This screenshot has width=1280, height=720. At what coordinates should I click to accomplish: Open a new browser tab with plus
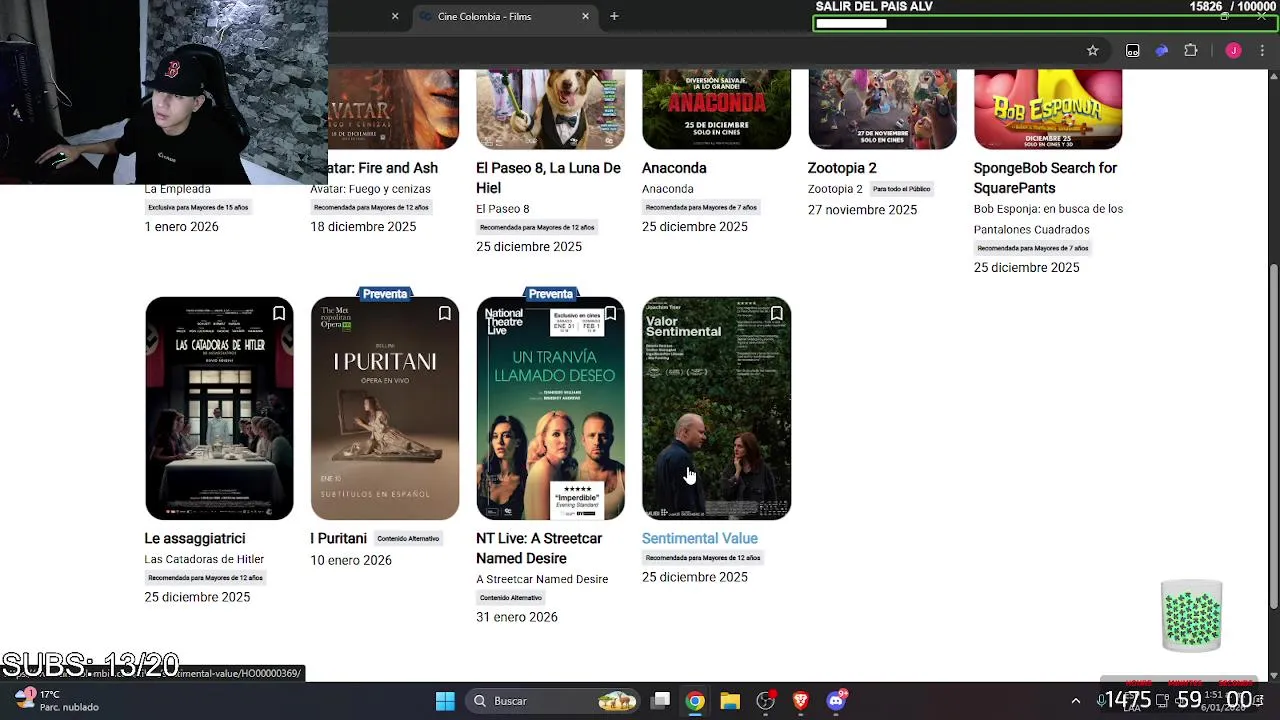(614, 16)
